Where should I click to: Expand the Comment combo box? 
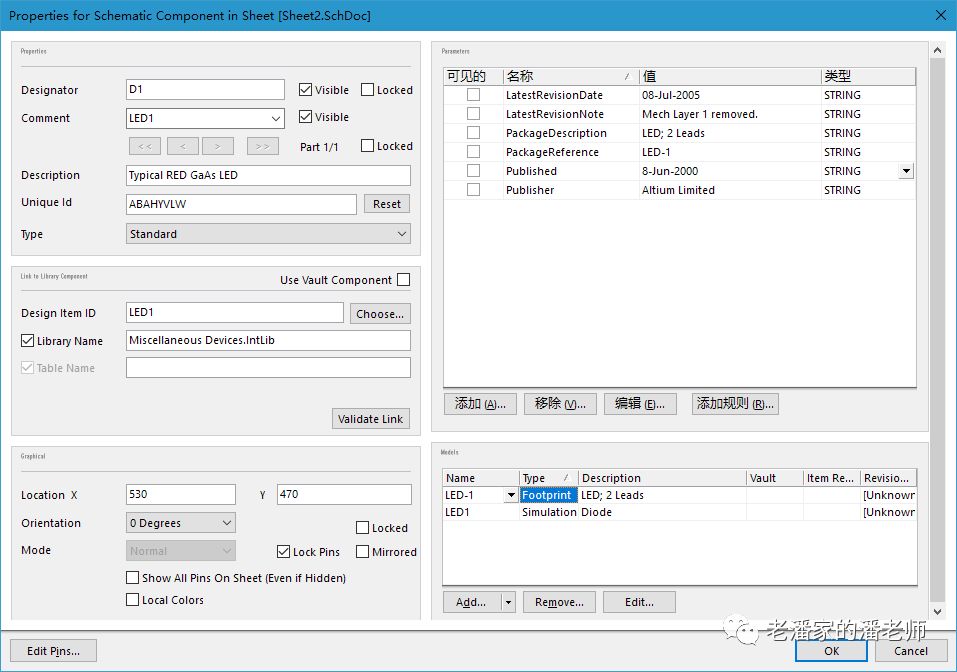[x=276, y=118]
